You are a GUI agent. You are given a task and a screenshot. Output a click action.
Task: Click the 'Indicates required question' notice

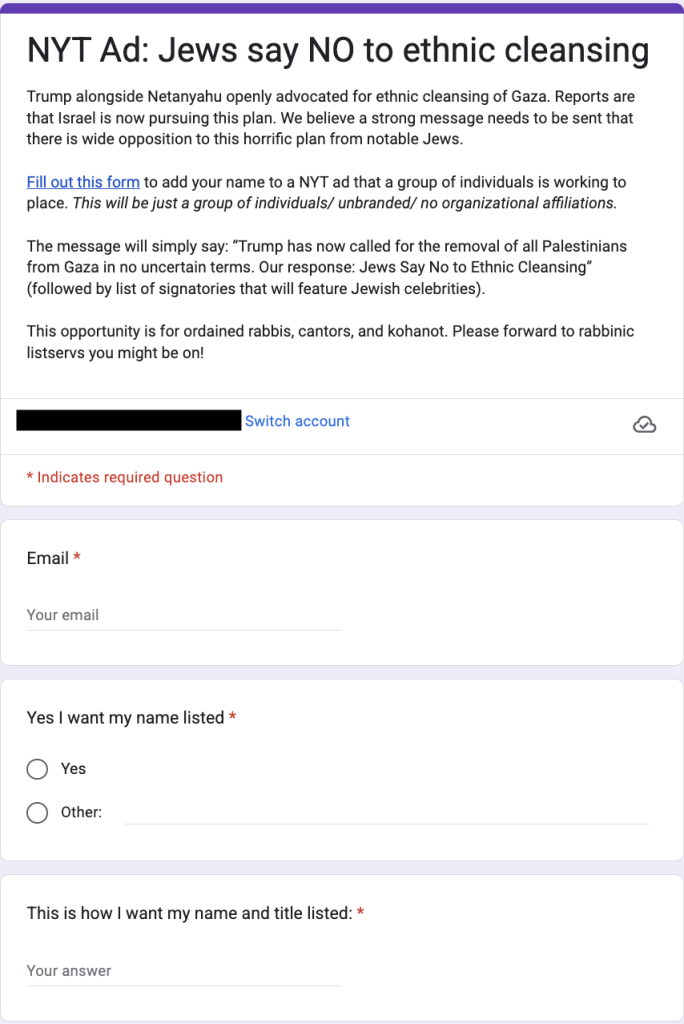click(125, 477)
